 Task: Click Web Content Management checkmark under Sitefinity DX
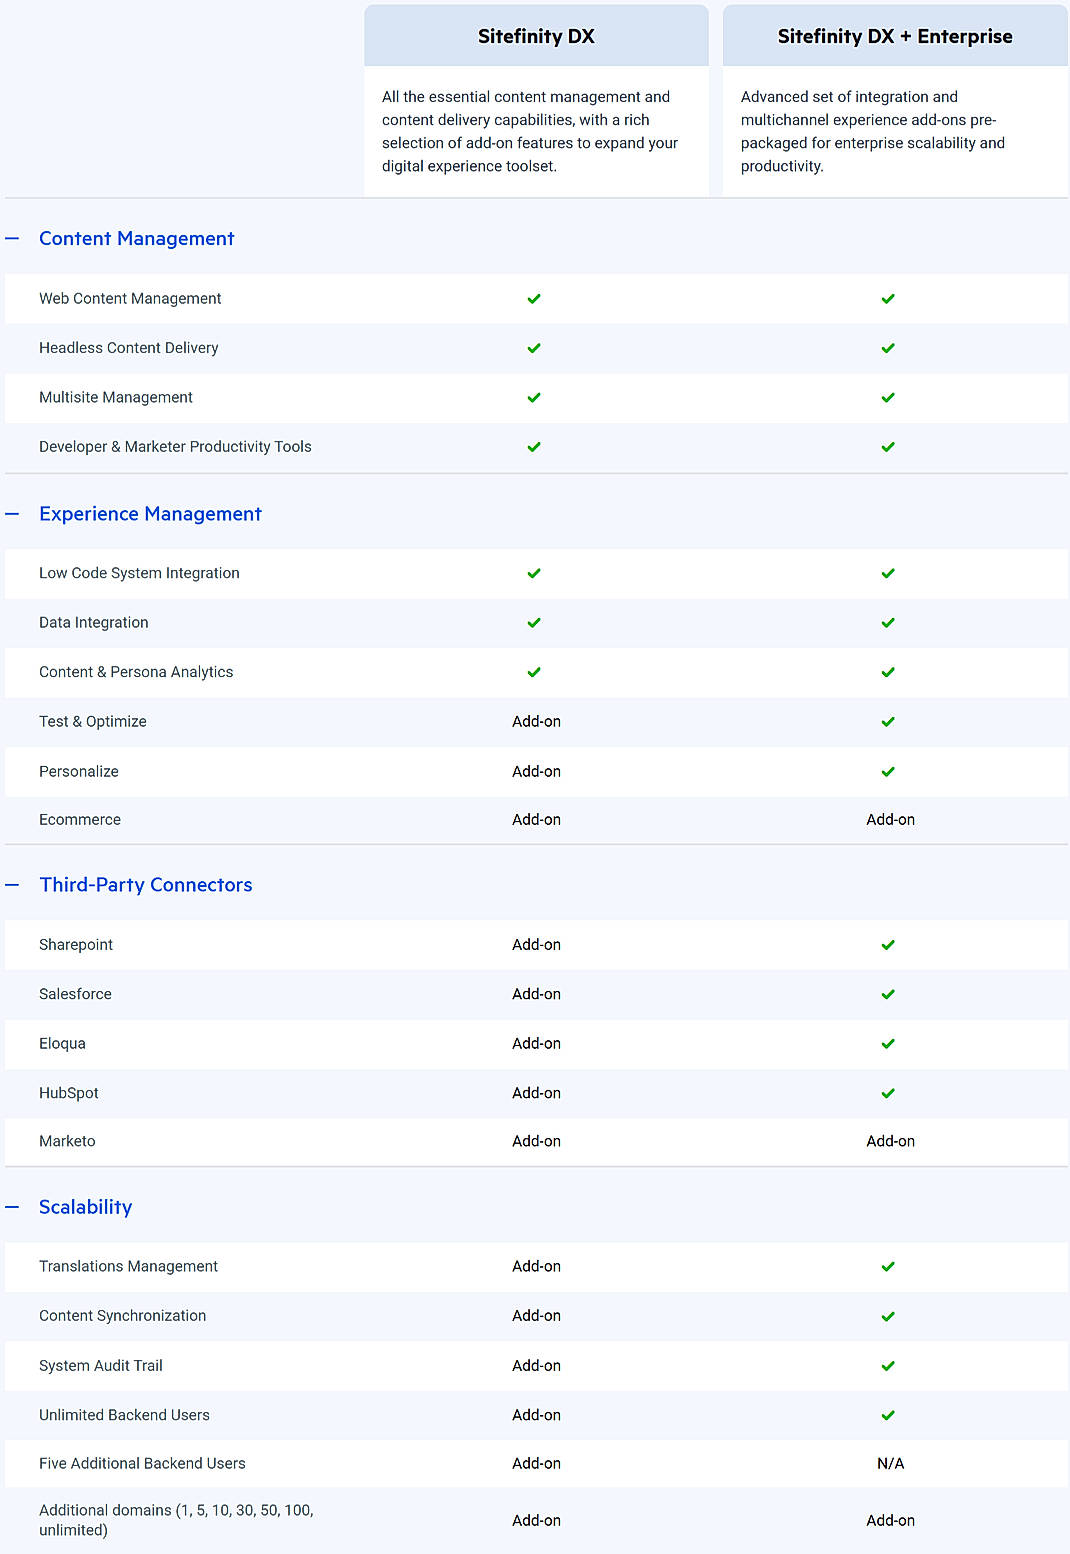[534, 299]
